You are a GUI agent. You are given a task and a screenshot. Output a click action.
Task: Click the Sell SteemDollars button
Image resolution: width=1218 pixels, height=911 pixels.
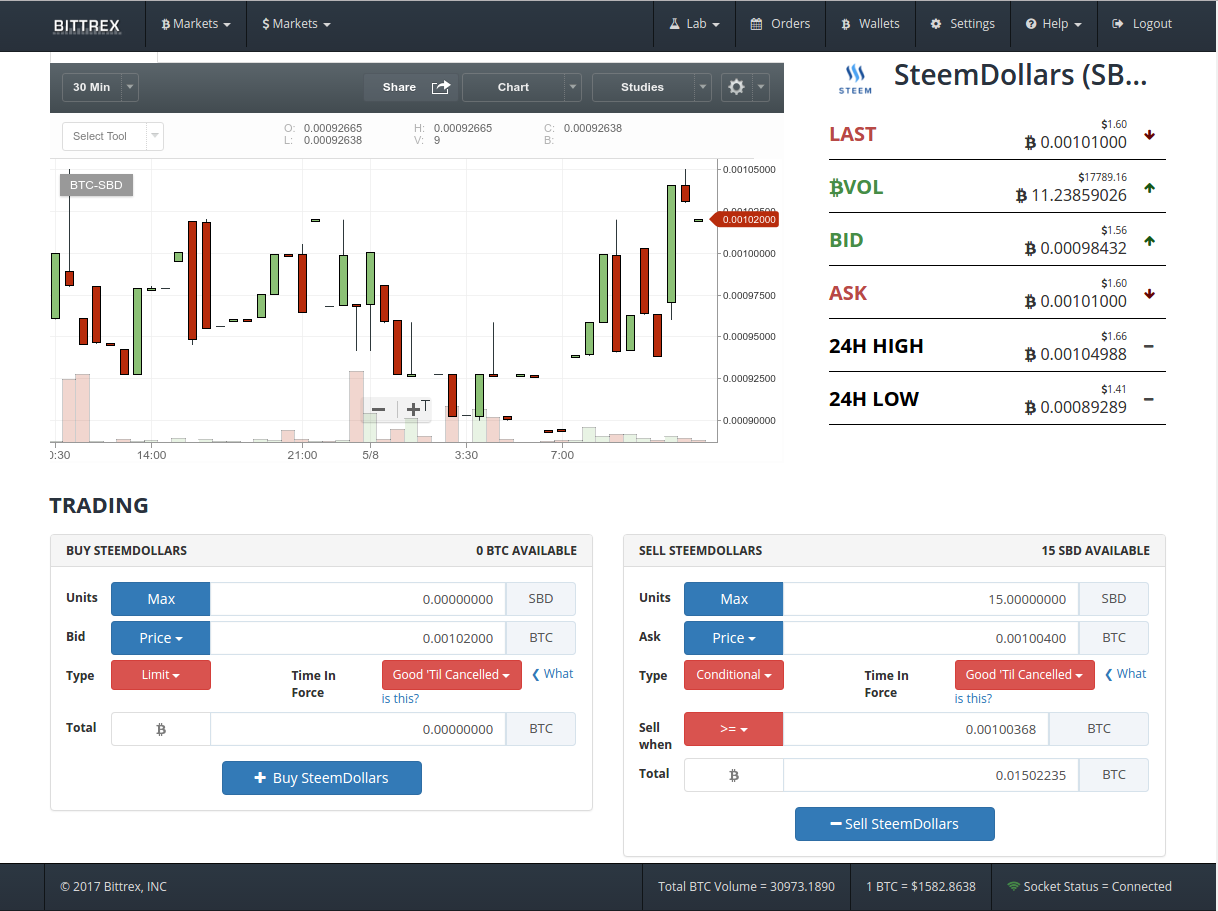point(895,824)
